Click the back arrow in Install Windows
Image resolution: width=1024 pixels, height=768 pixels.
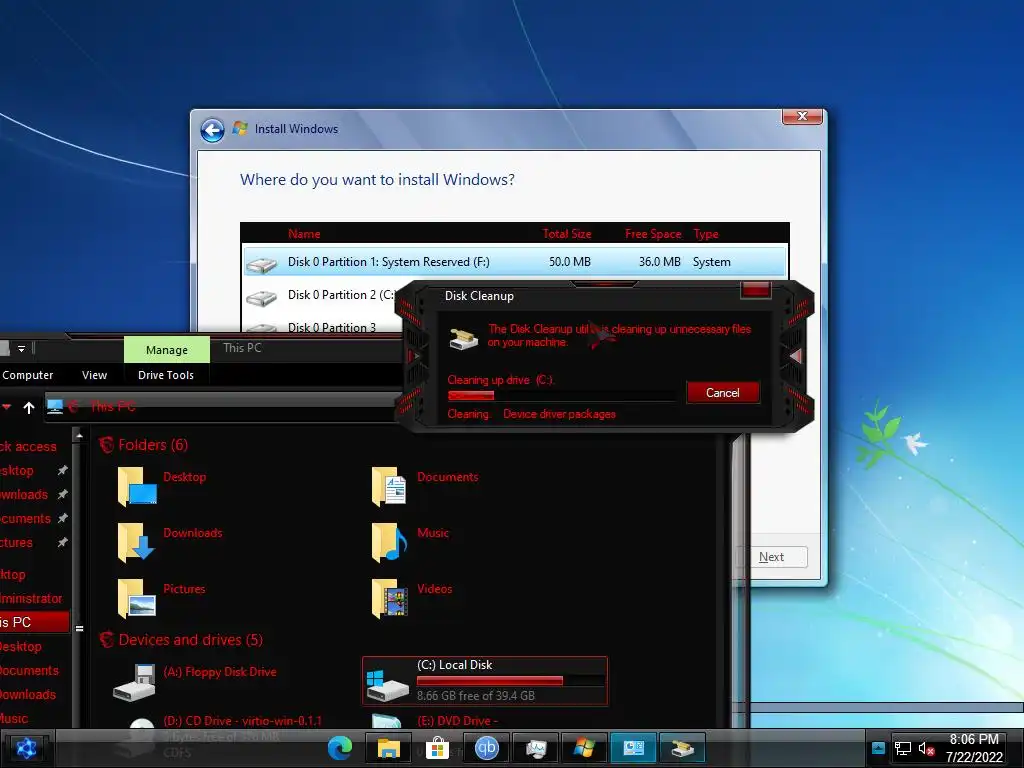coord(212,130)
